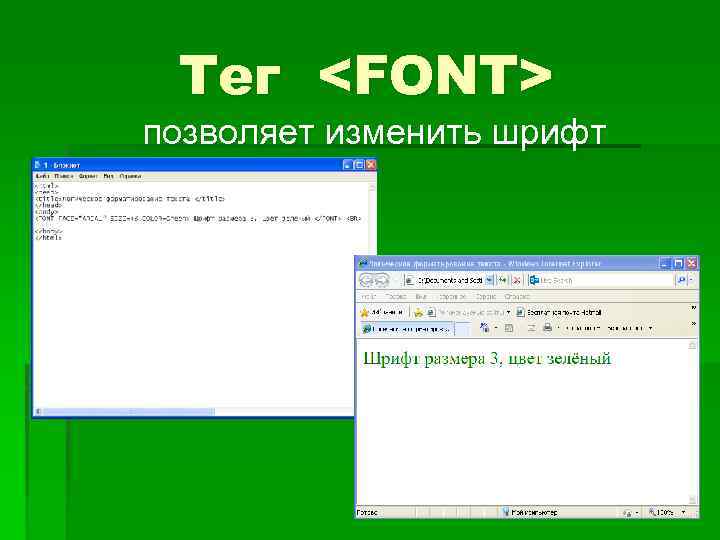Image resolution: width=720 pixels, height=540 pixels.
Task: Click the </body> line in Notepad
Action: (x=48, y=231)
